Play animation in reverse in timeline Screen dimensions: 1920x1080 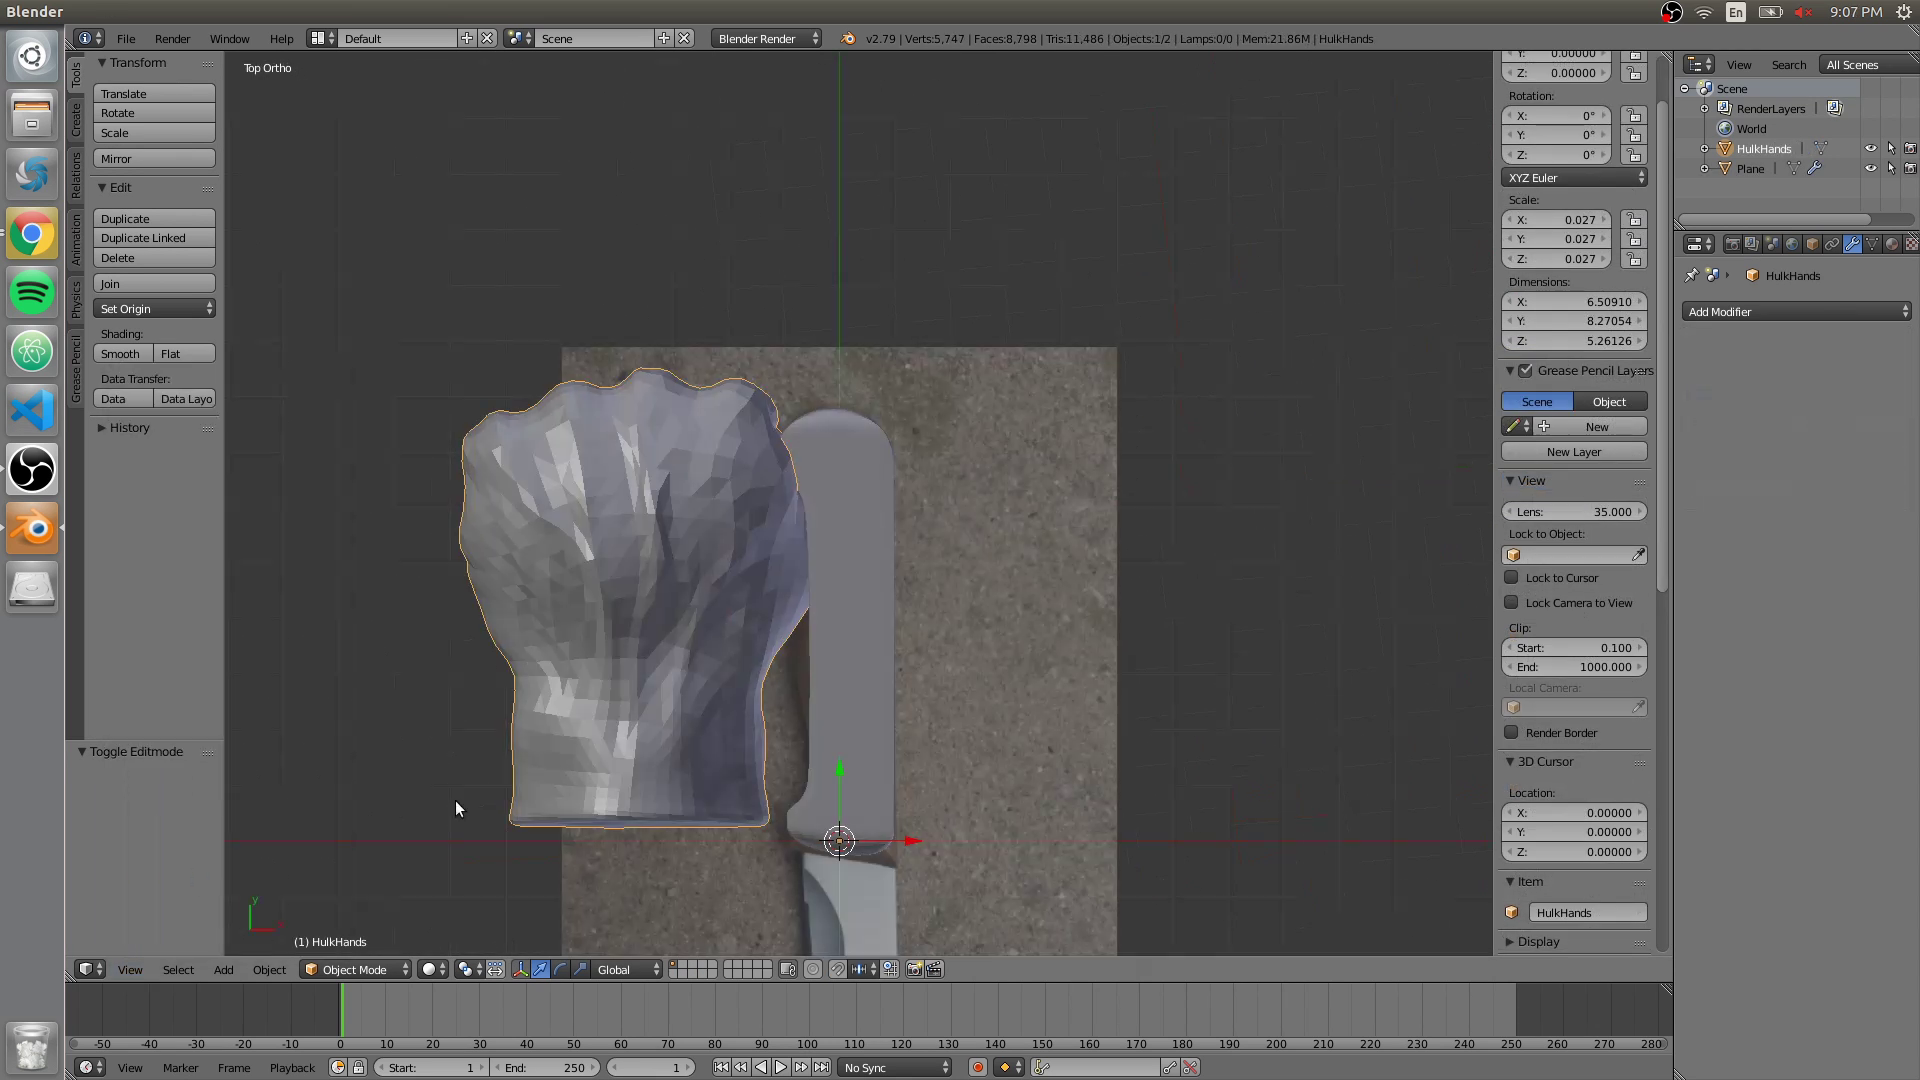pyautogui.click(x=761, y=1068)
